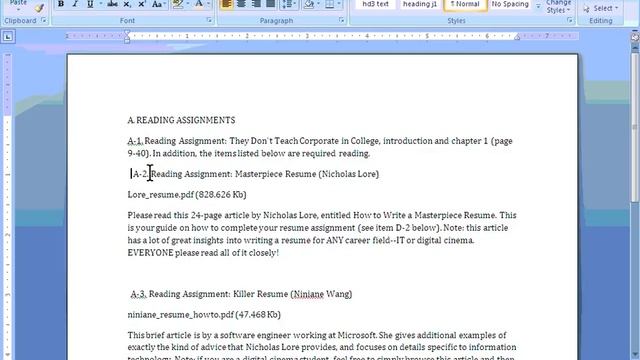
Task: Click the 'A-3.' underlined label
Action: 139,294
